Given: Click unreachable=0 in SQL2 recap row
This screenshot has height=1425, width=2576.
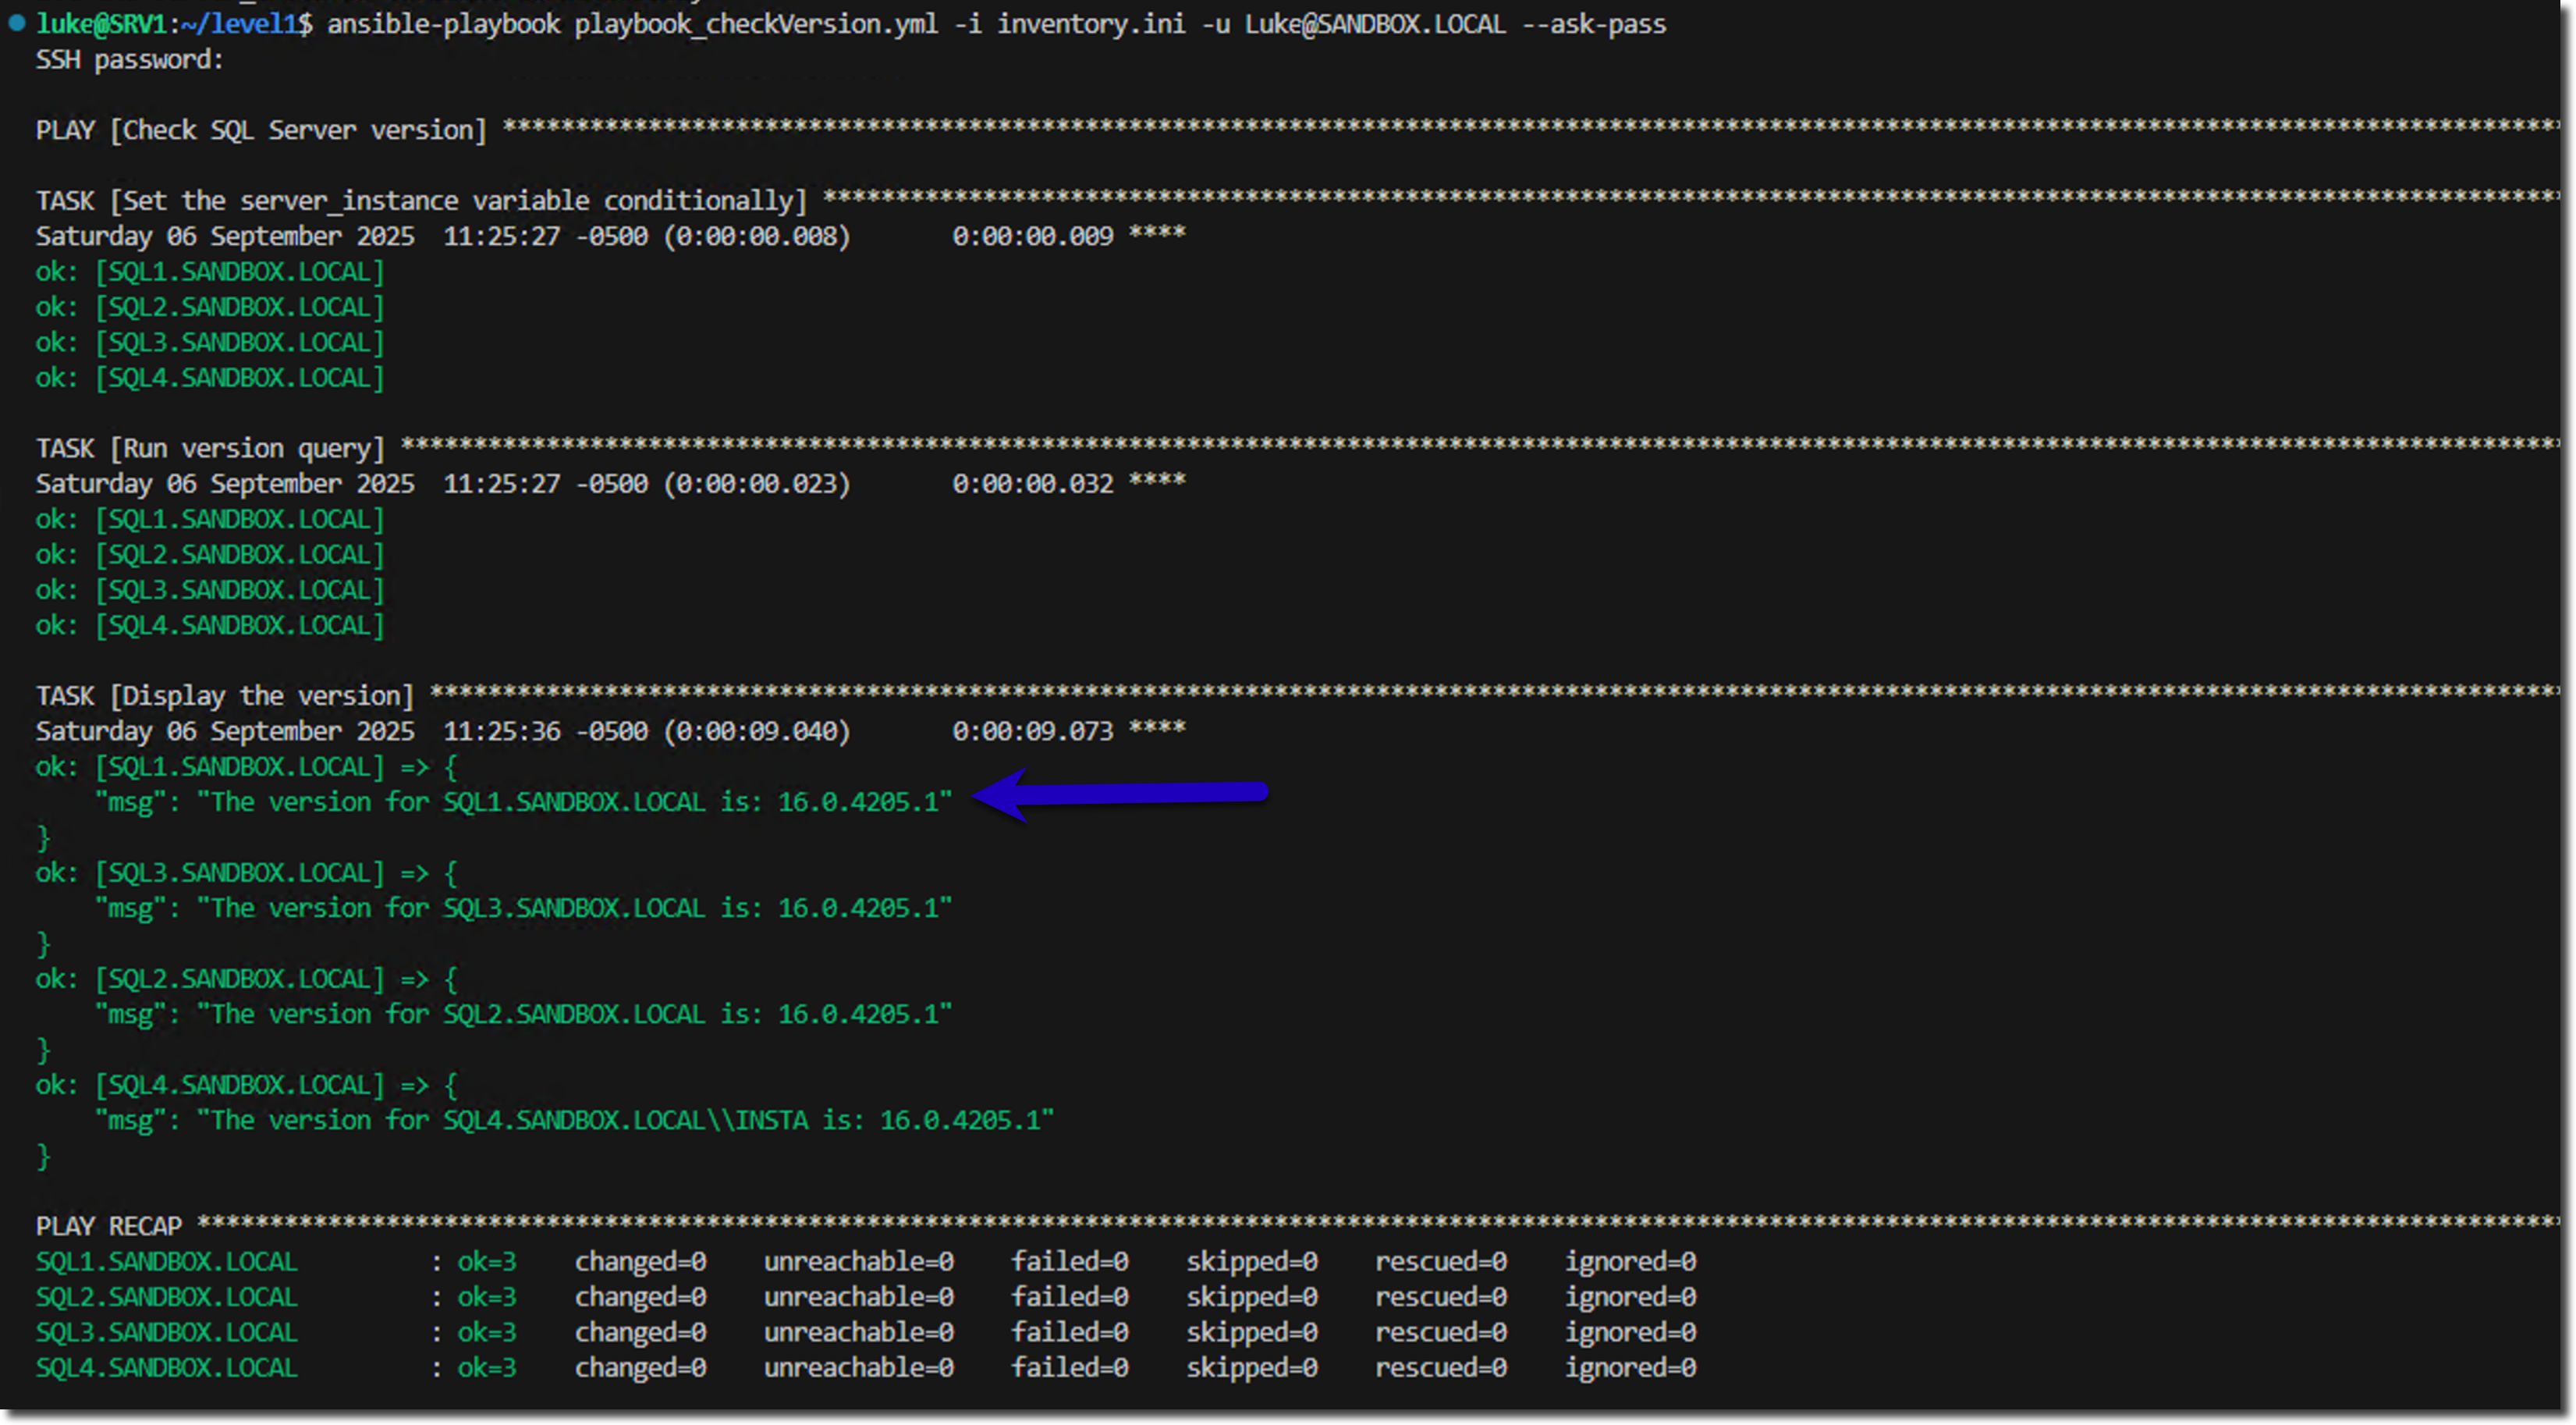Looking at the screenshot, I should coord(858,1297).
